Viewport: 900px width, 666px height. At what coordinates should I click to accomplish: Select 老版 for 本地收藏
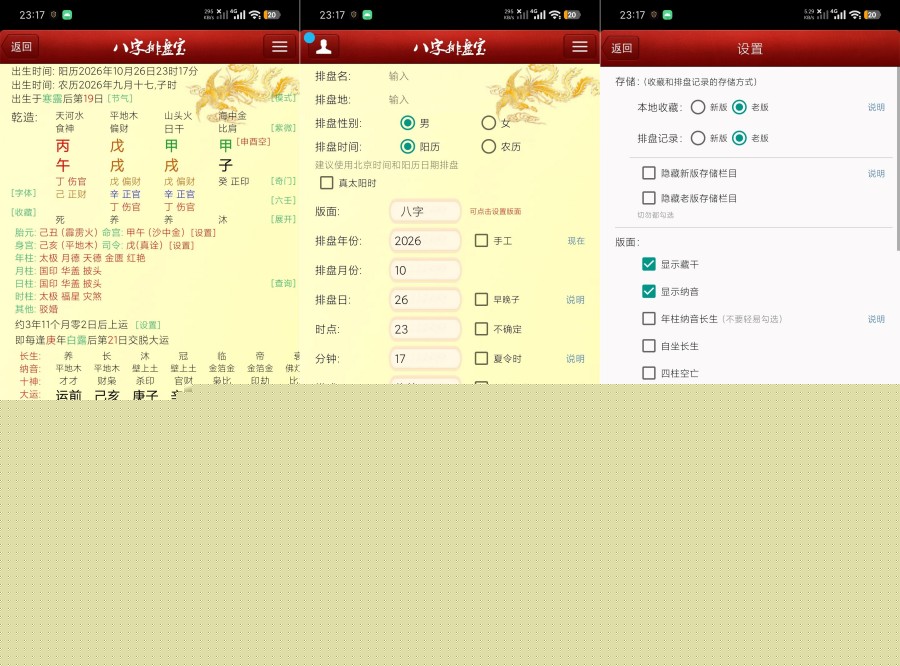click(x=739, y=107)
